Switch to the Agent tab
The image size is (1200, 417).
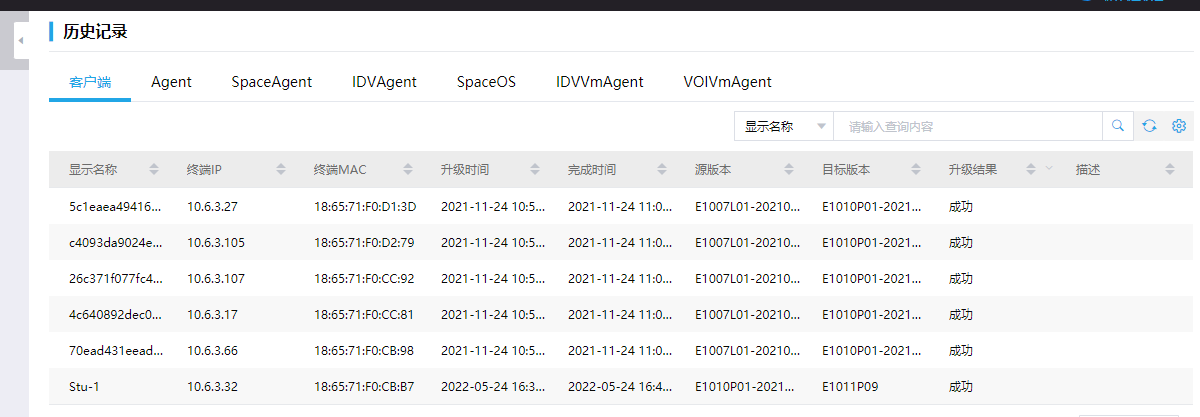tap(171, 82)
